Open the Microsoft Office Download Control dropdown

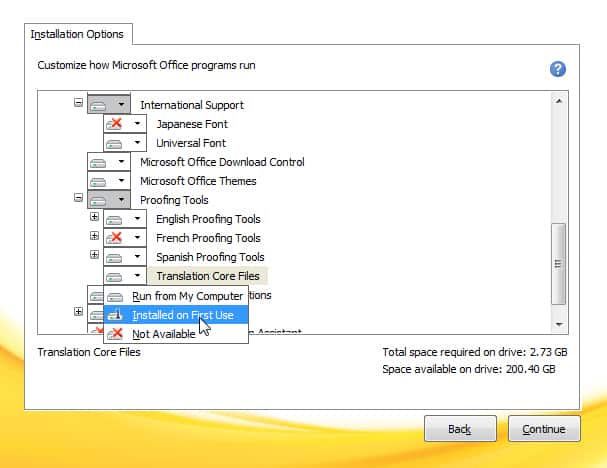[109, 162]
